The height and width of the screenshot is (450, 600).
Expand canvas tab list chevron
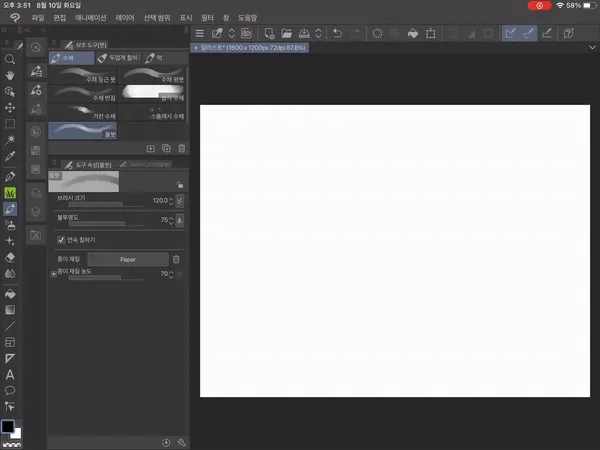[x=592, y=47]
